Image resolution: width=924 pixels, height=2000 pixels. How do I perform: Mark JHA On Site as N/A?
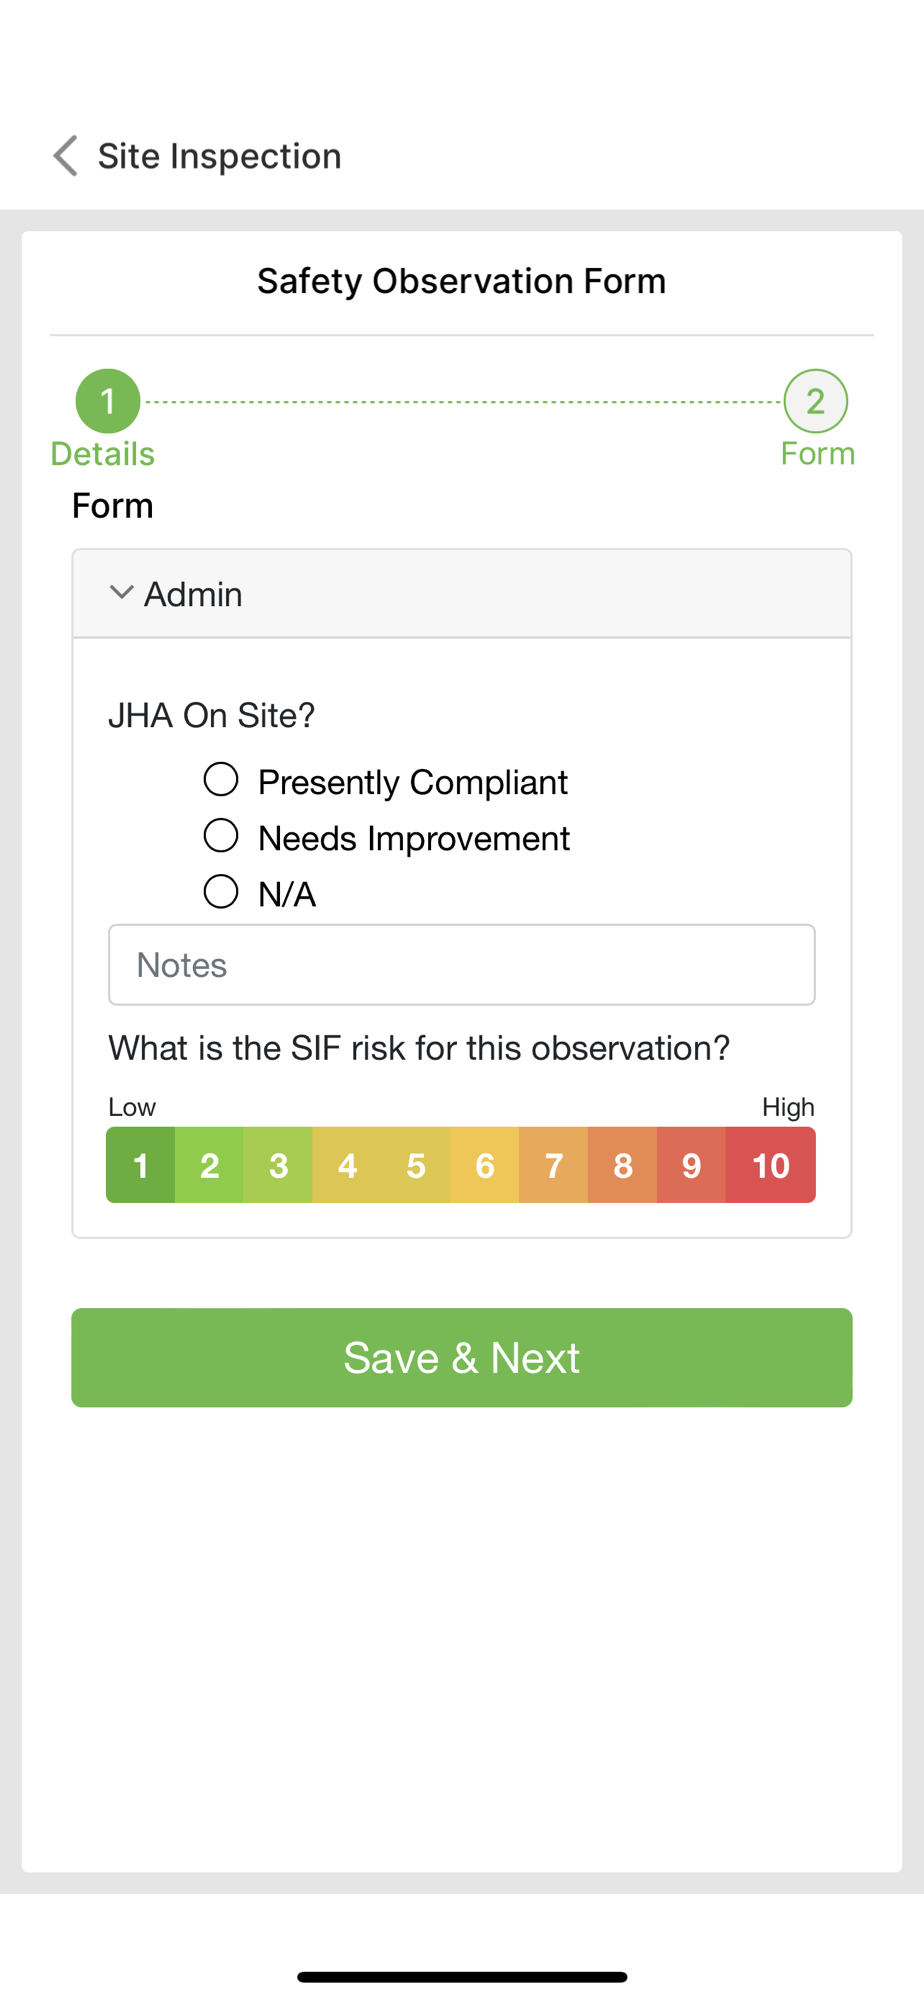221,892
